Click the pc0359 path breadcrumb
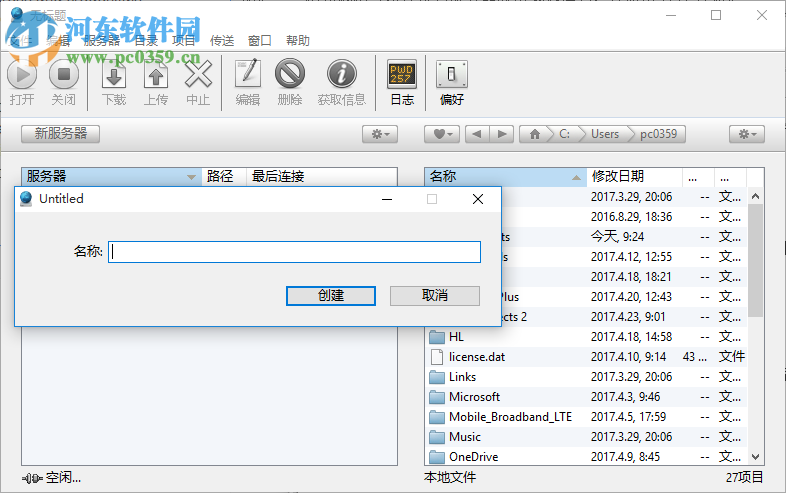Viewport: 786px width, 493px height. coord(658,134)
